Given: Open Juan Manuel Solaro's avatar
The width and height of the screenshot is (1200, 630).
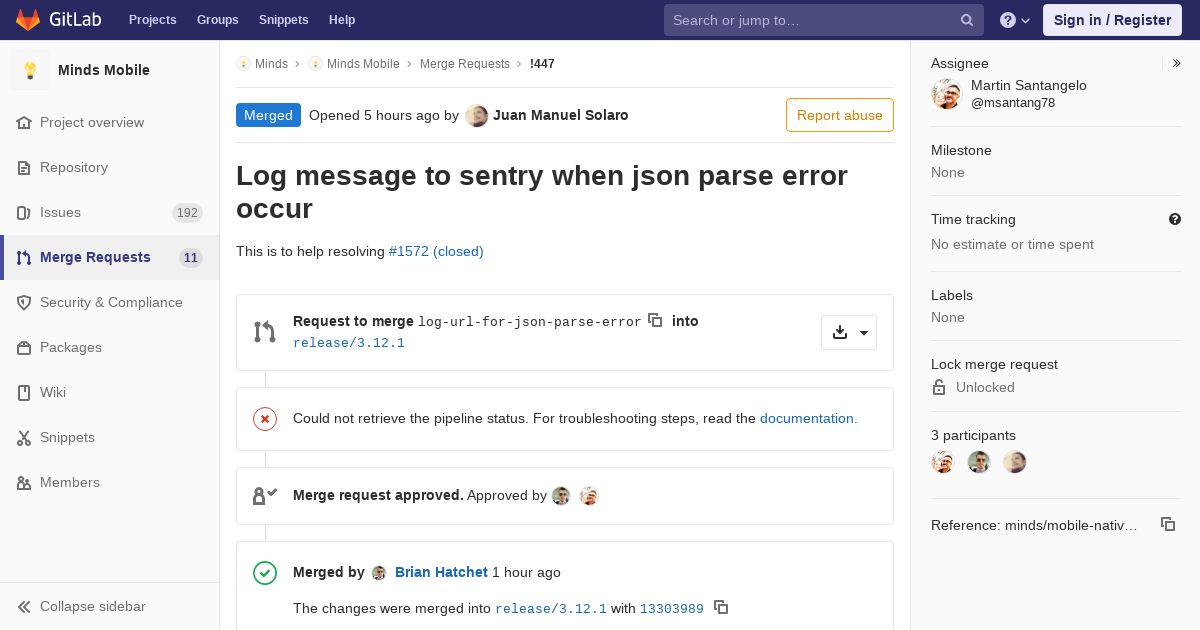Looking at the screenshot, I should click(477, 115).
